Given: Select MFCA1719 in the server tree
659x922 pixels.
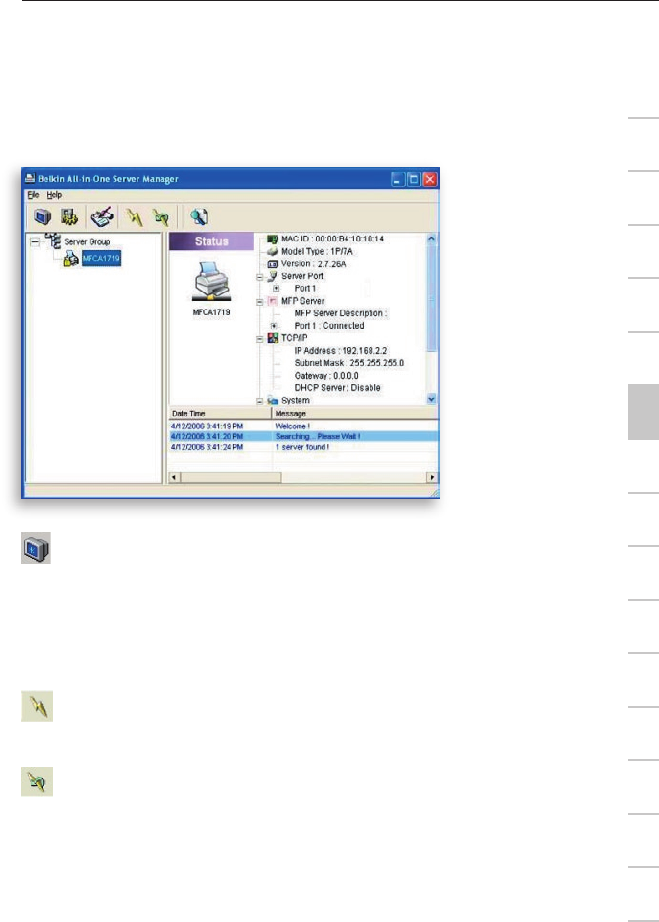Looking at the screenshot, I should click(101, 258).
